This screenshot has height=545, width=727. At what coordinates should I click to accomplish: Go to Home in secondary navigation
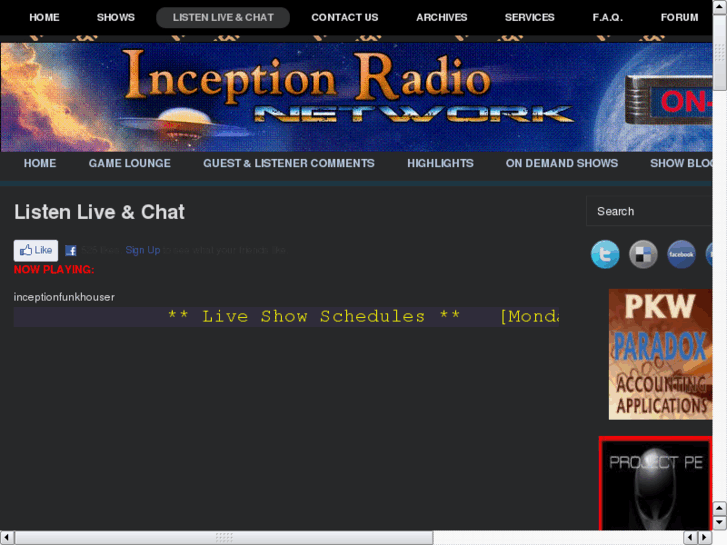(x=40, y=163)
